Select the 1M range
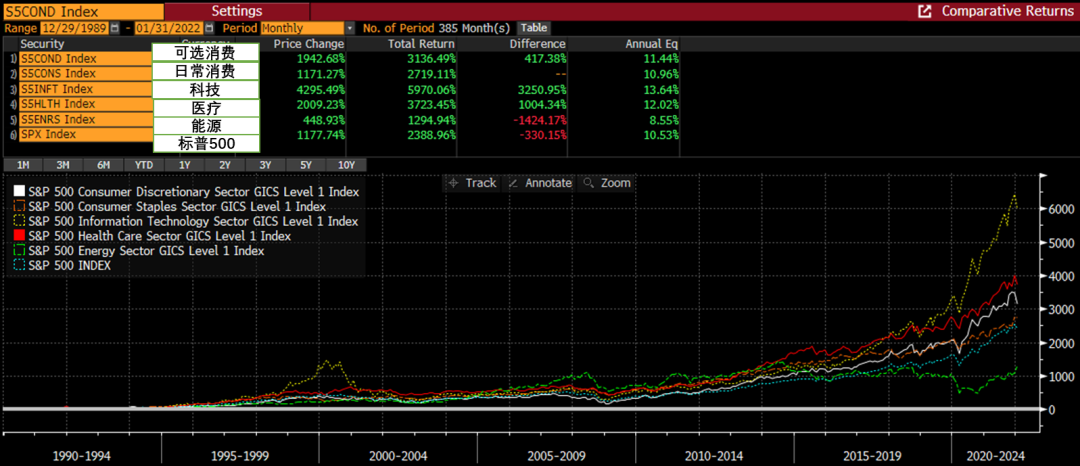 point(23,165)
